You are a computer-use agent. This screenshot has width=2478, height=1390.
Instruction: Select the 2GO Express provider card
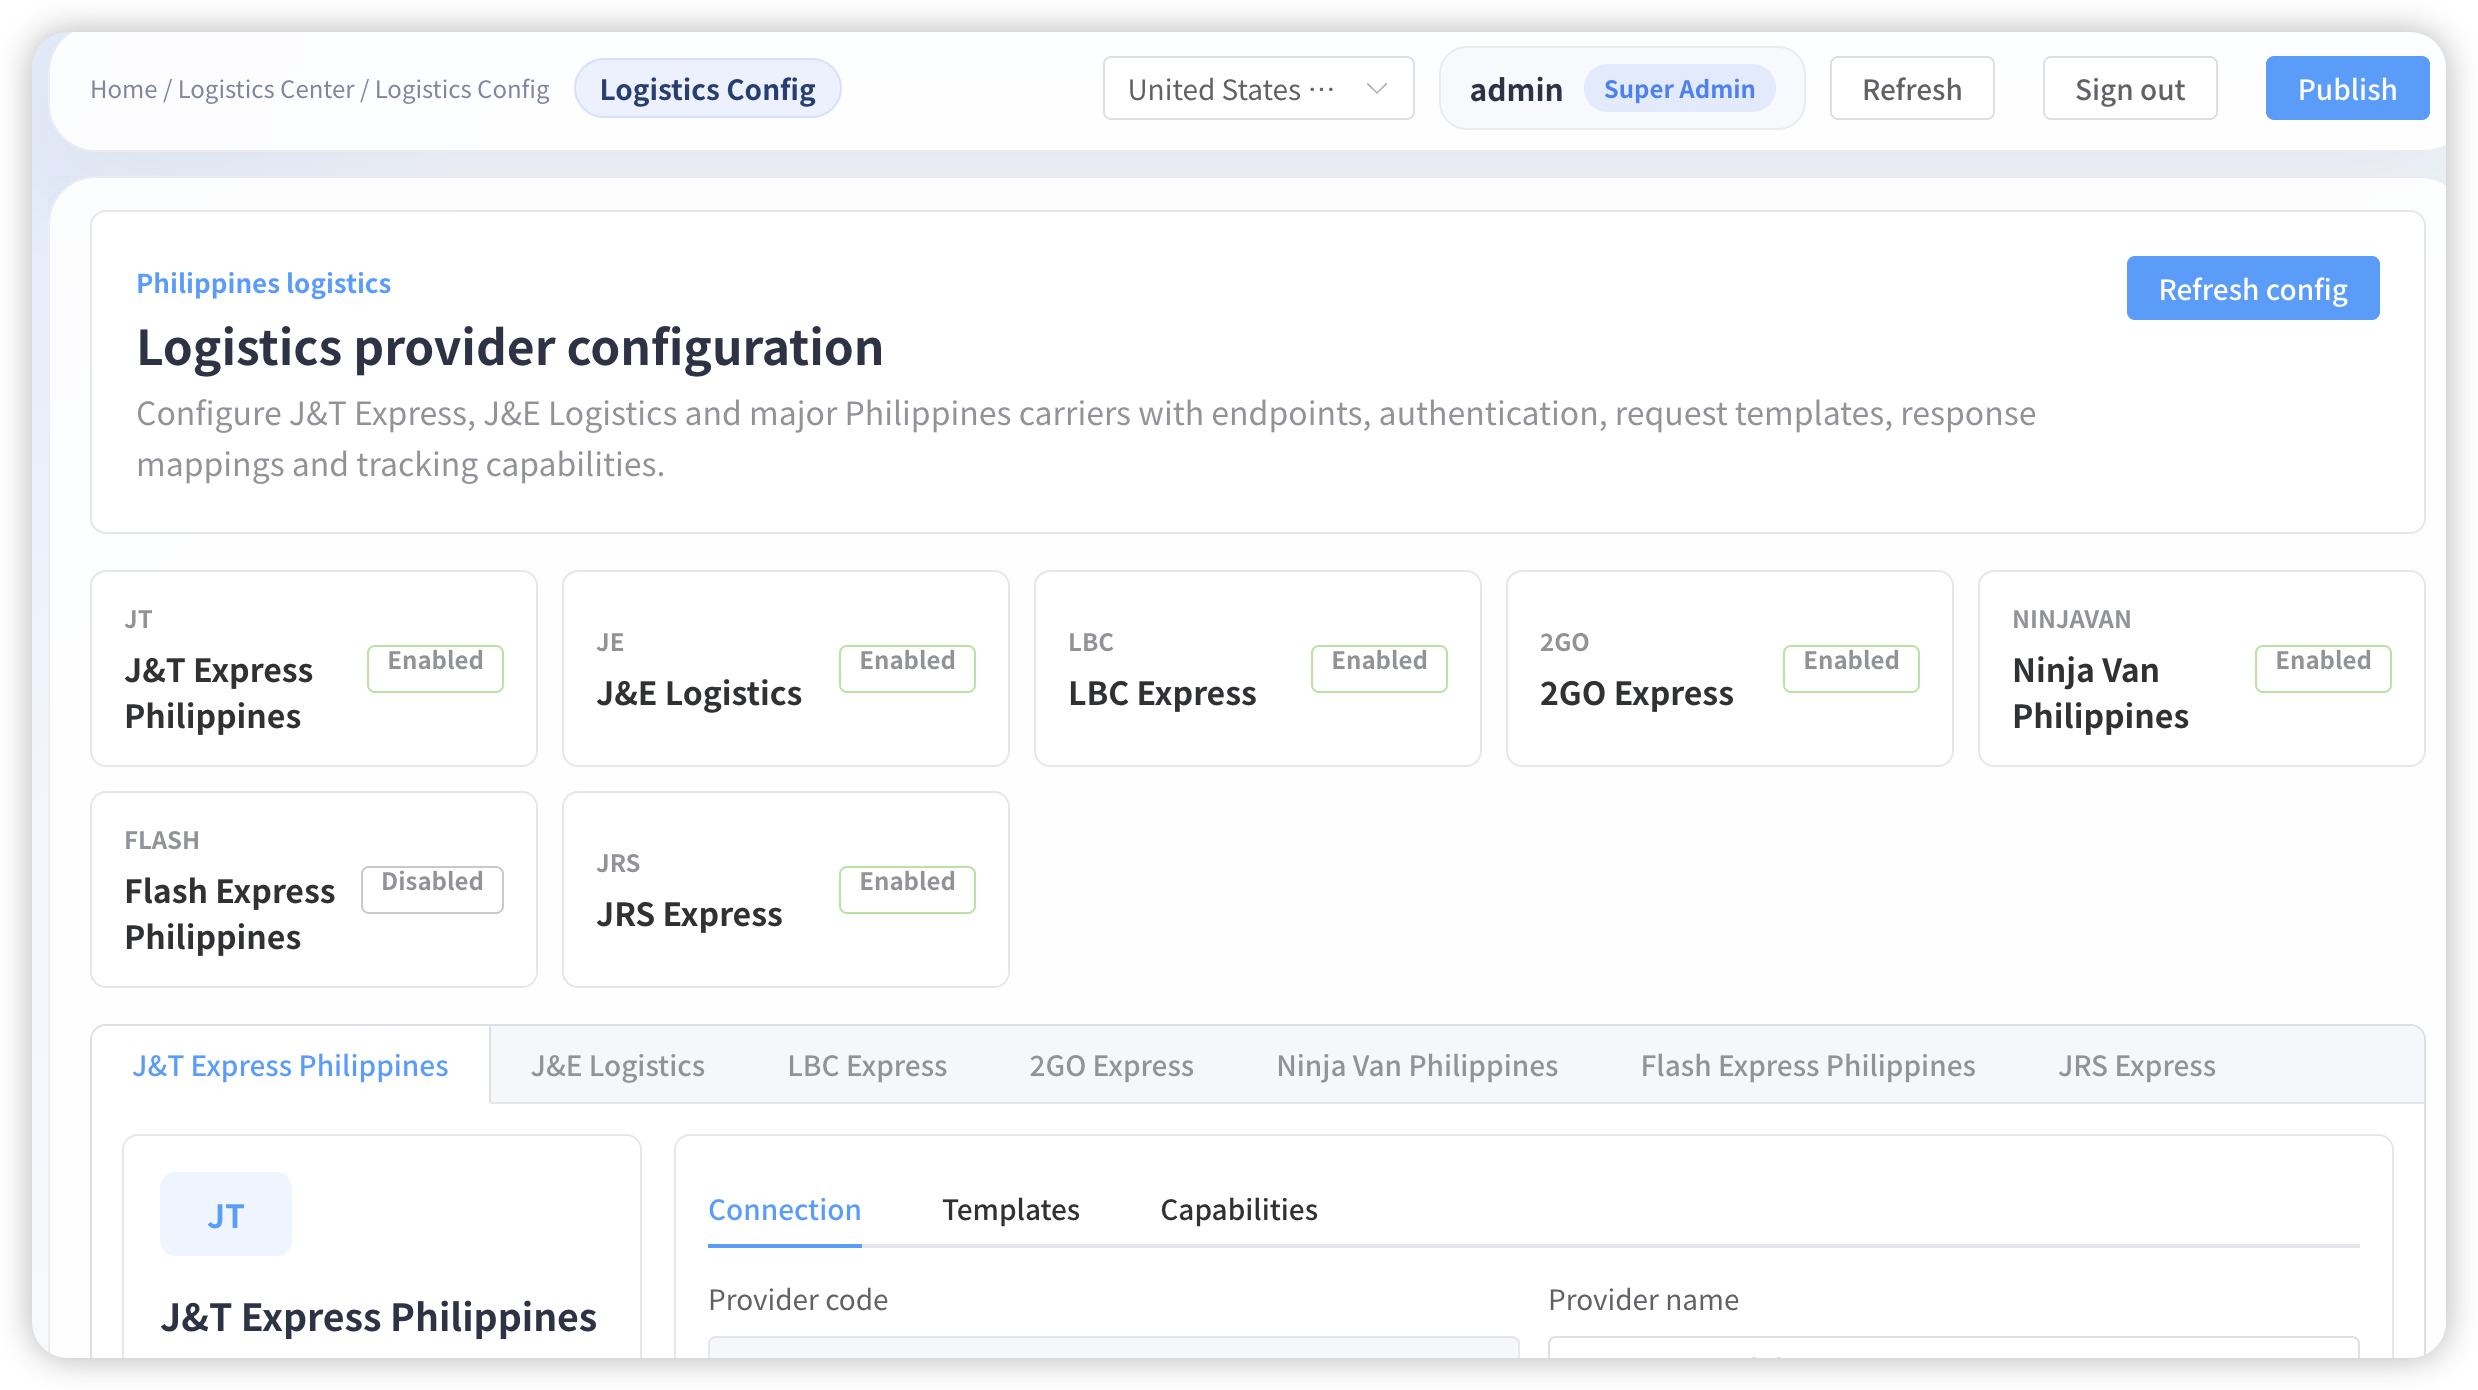click(1730, 669)
